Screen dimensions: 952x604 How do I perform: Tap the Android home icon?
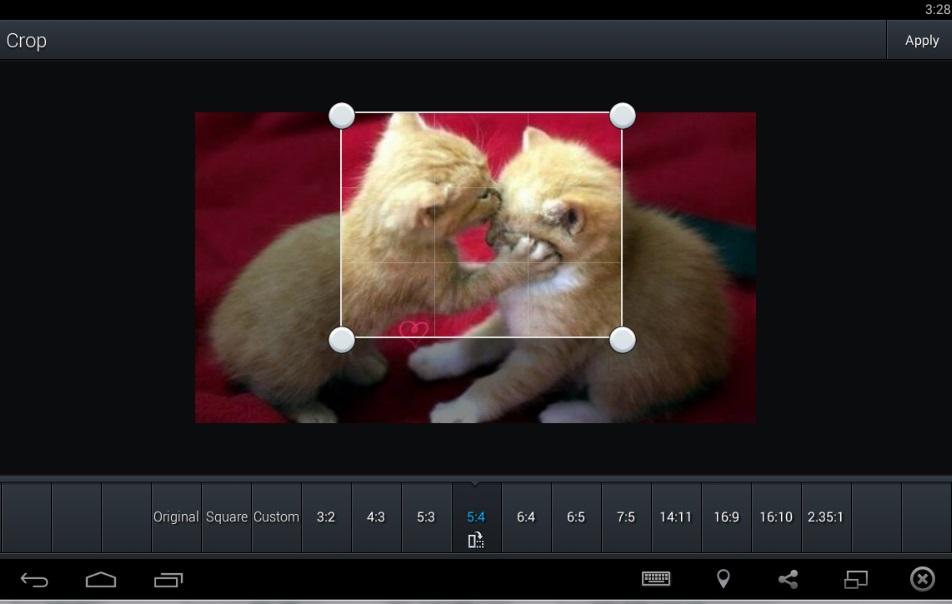101,580
